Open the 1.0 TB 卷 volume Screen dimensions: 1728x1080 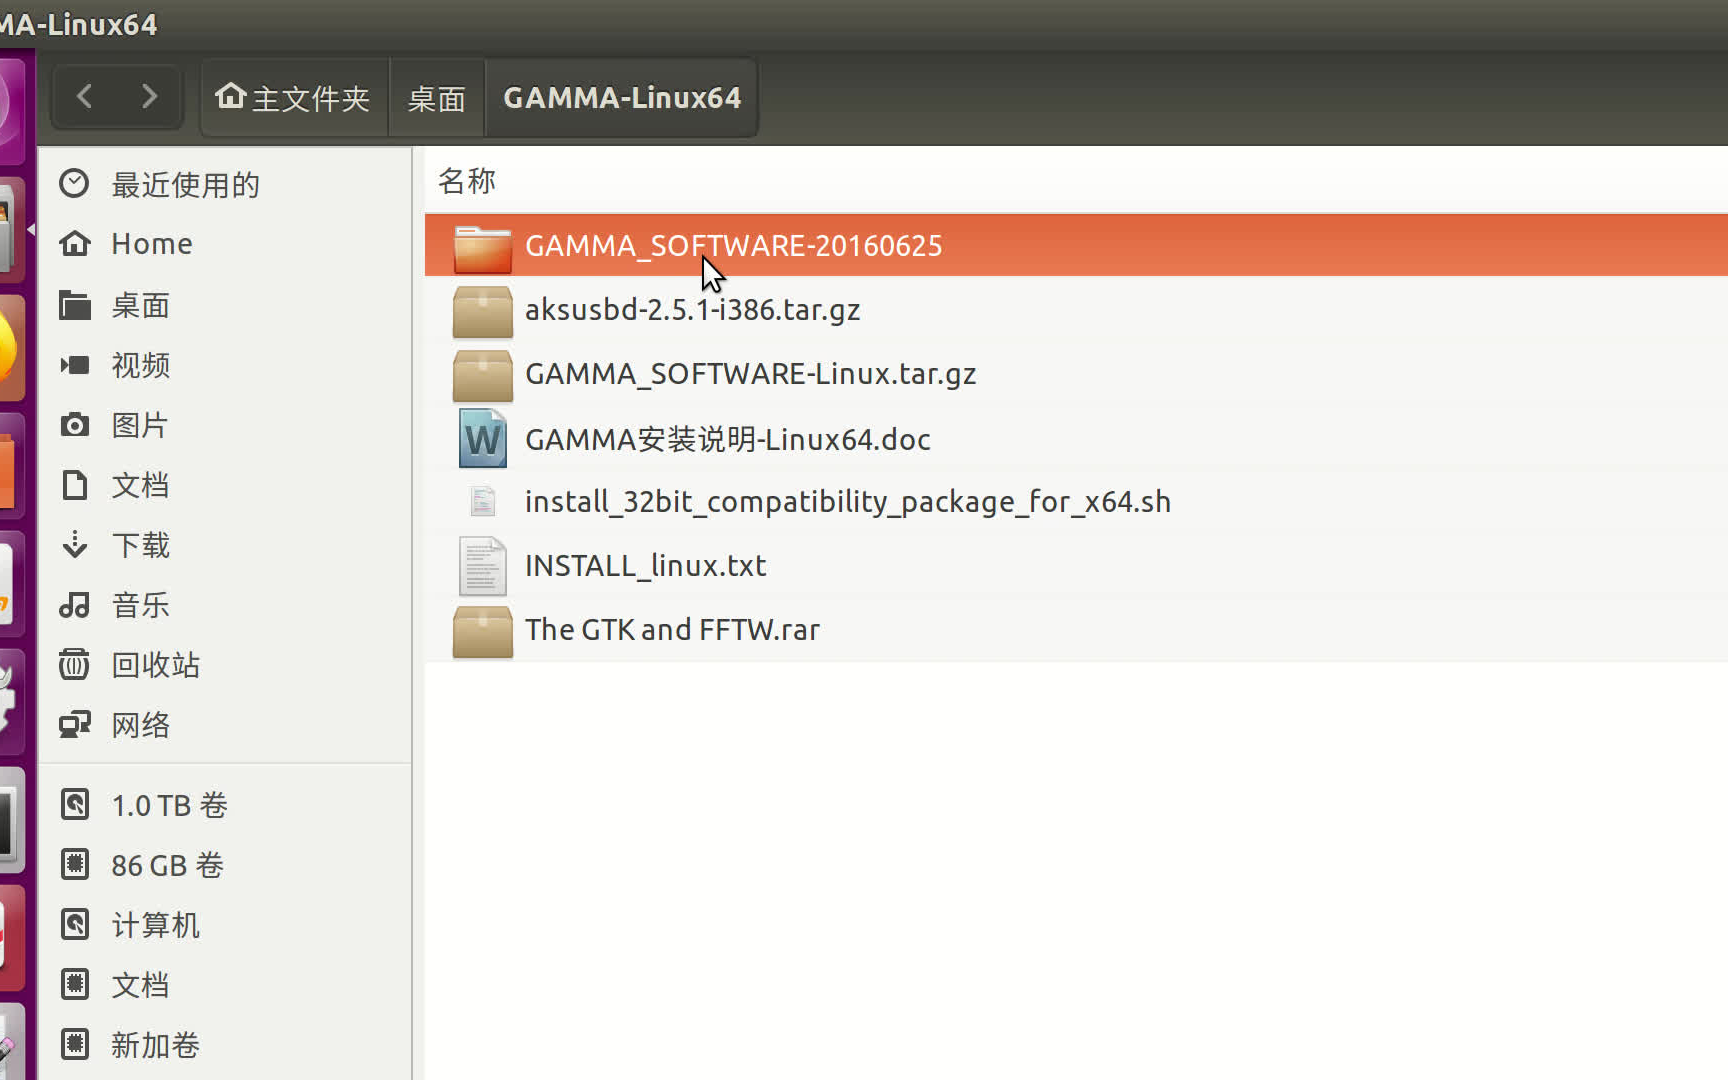pyautogui.click(x=169, y=805)
